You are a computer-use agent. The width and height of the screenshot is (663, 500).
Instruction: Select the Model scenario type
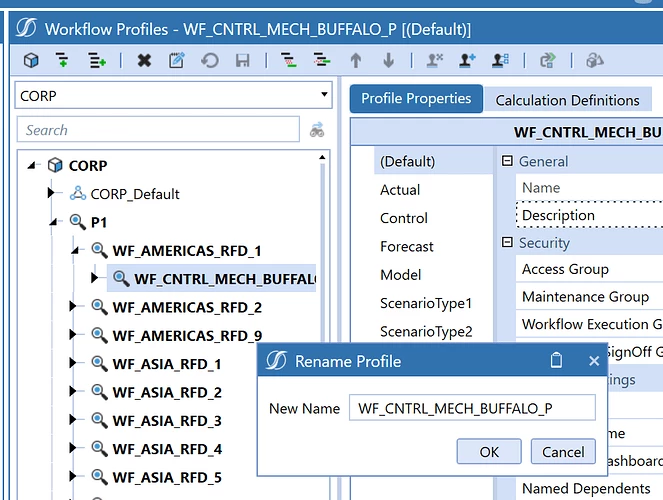pos(433,275)
